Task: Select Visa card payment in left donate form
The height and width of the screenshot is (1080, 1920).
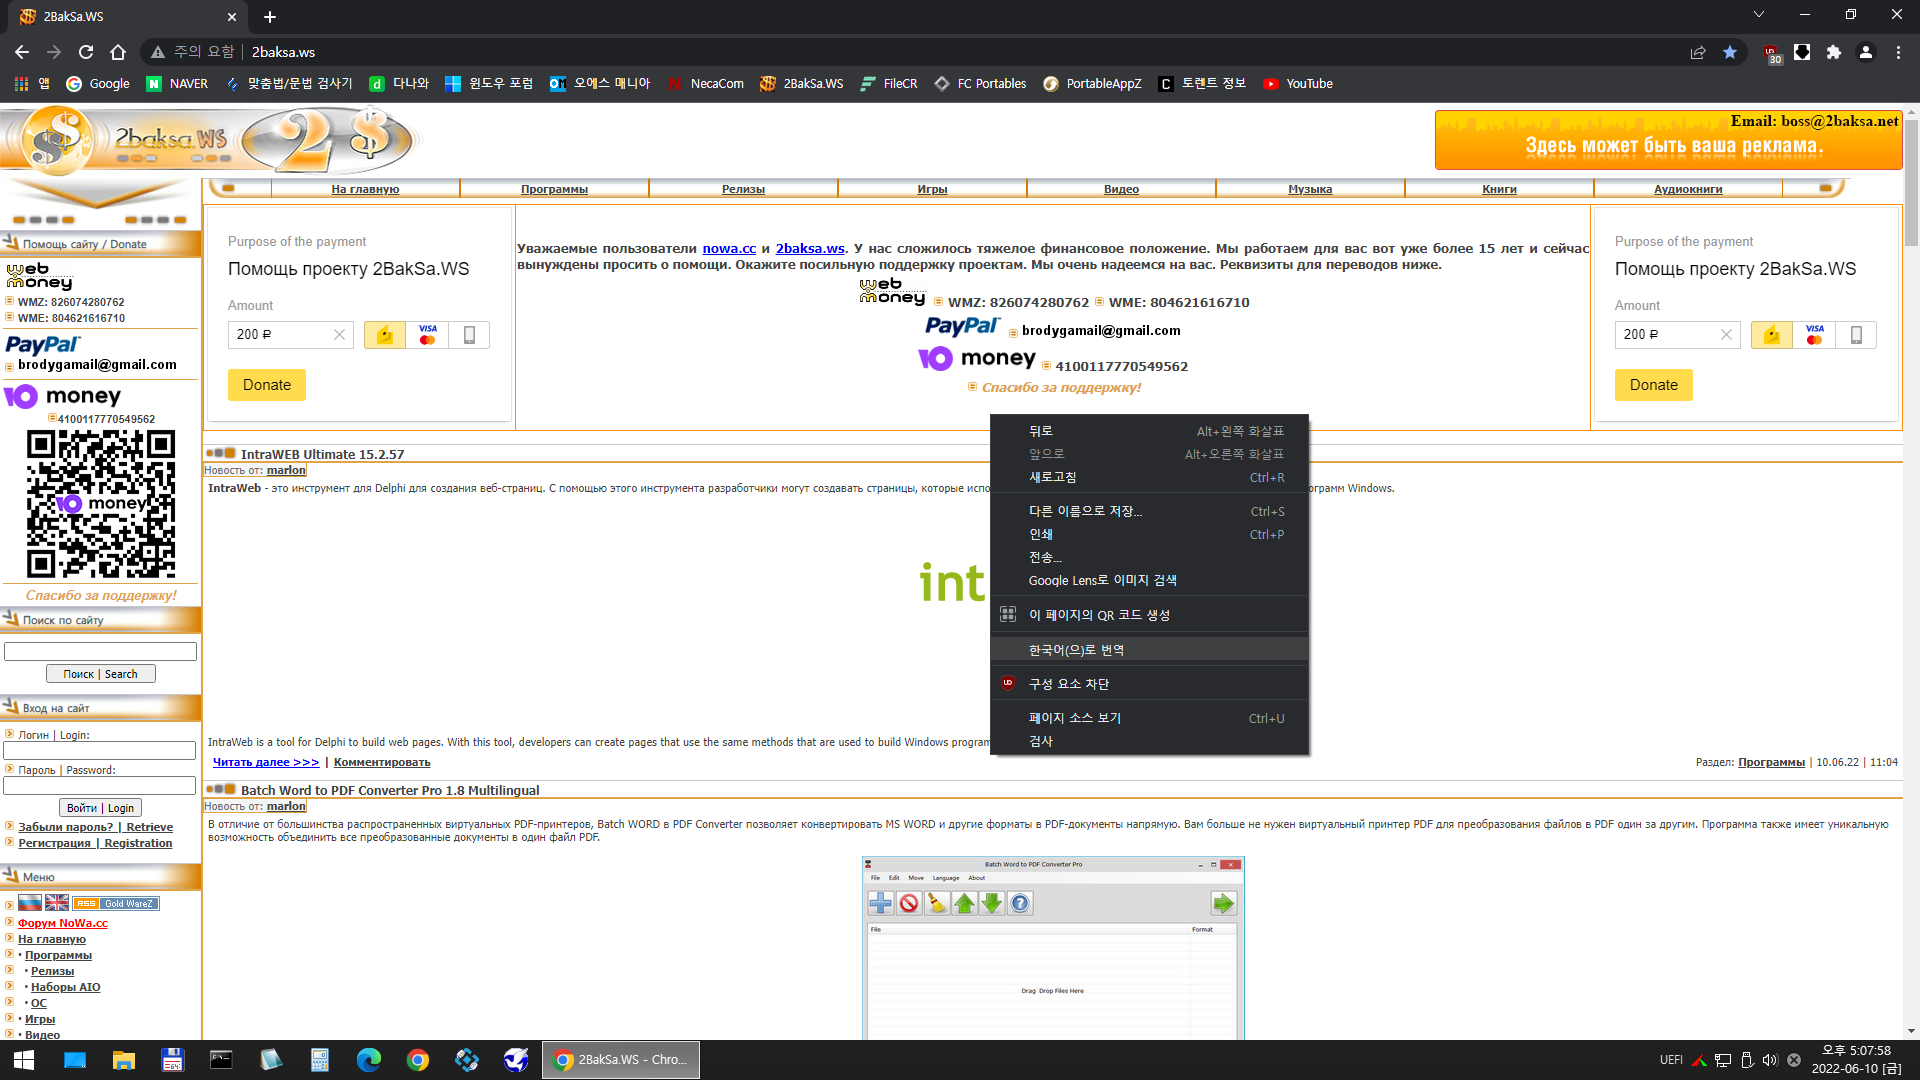Action: coord(427,335)
